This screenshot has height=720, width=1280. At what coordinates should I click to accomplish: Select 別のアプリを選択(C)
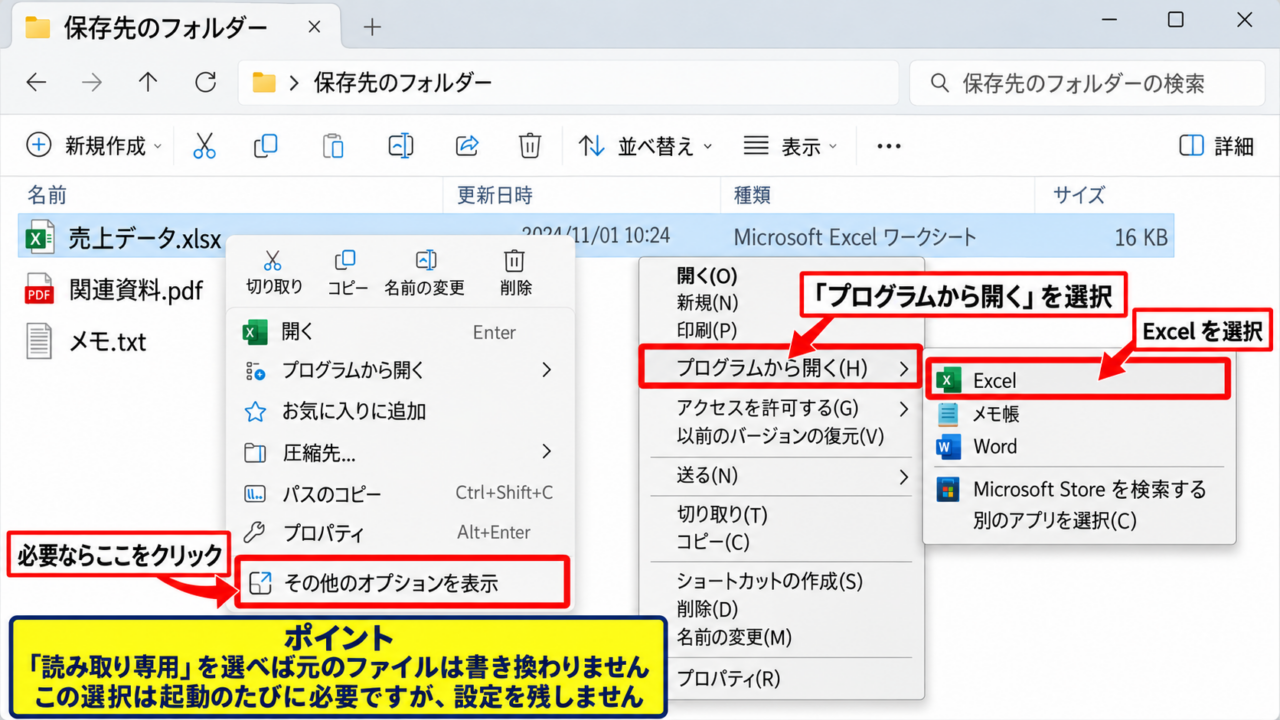point(1054,521)
